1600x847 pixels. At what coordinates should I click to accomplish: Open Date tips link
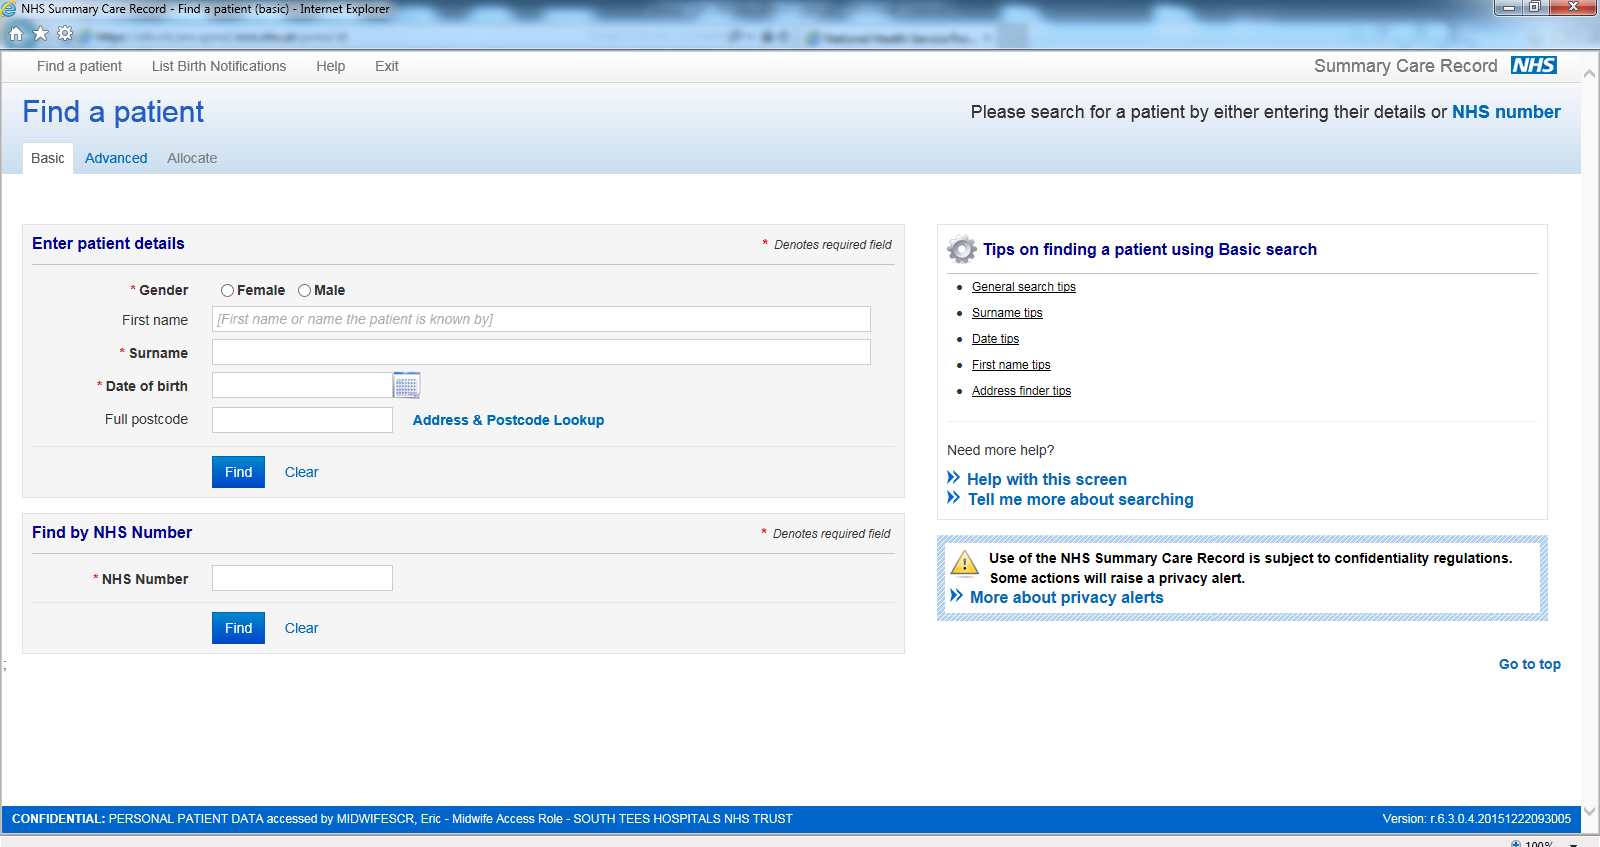pos(995,339)
